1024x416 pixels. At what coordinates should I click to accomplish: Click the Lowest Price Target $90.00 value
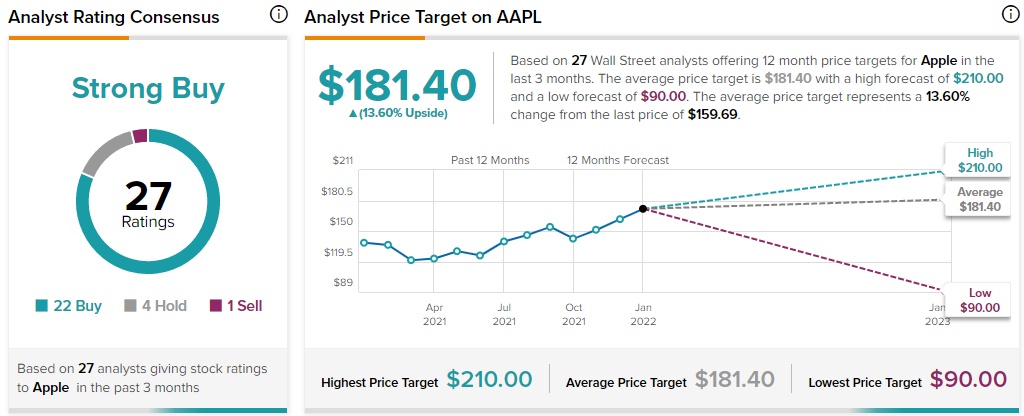click(968, 380)
